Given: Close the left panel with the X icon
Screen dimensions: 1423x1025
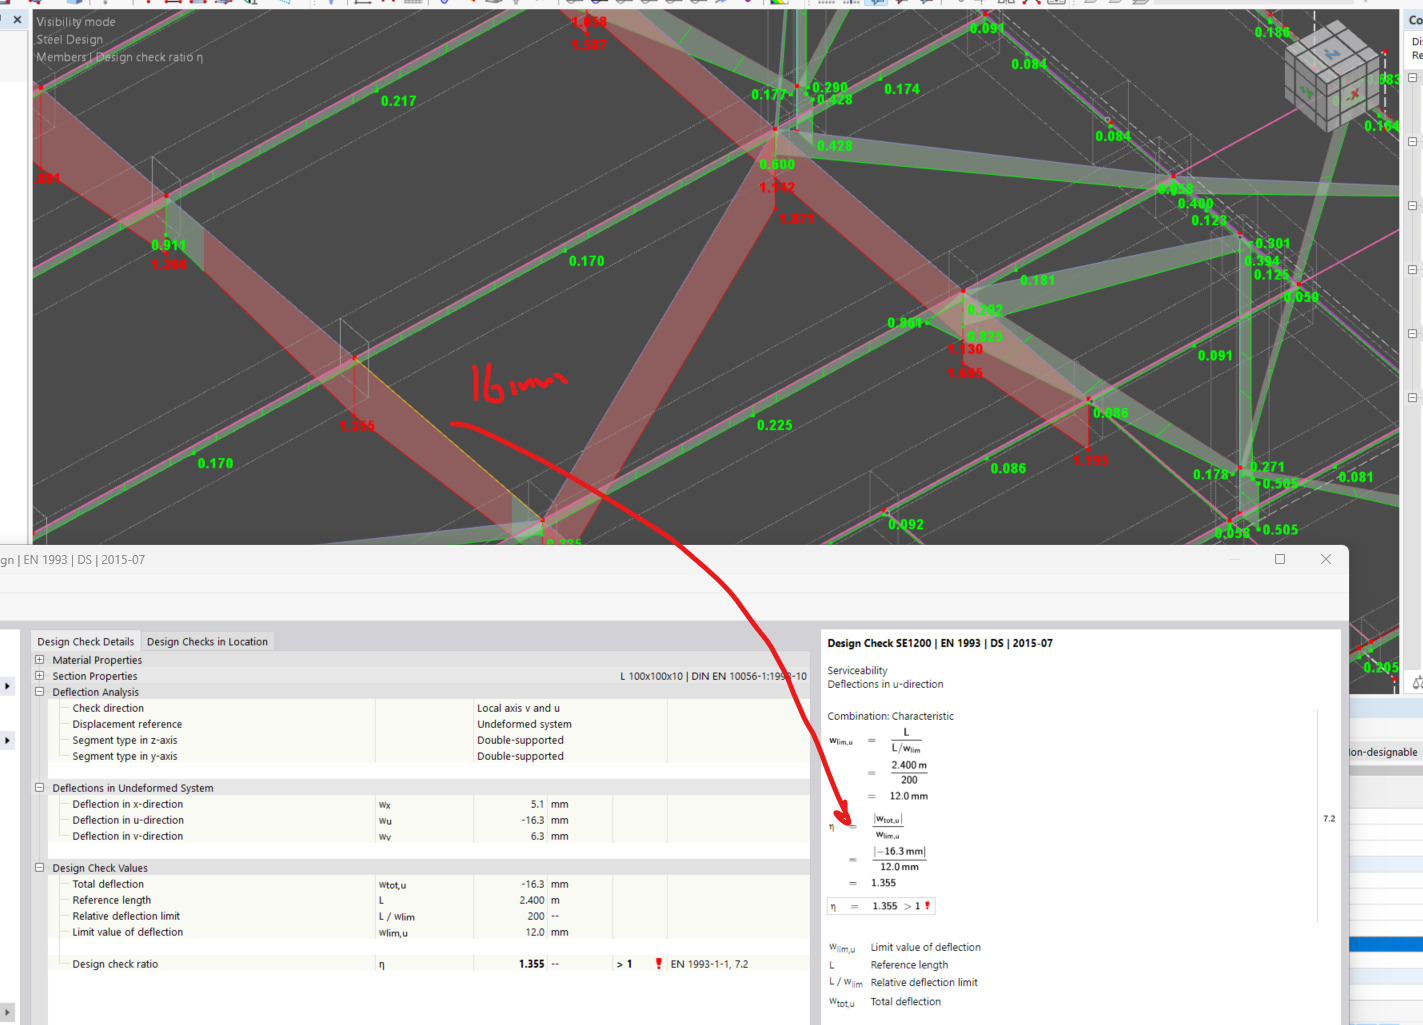Looking at the screenshot, I should tap(17, 20).
